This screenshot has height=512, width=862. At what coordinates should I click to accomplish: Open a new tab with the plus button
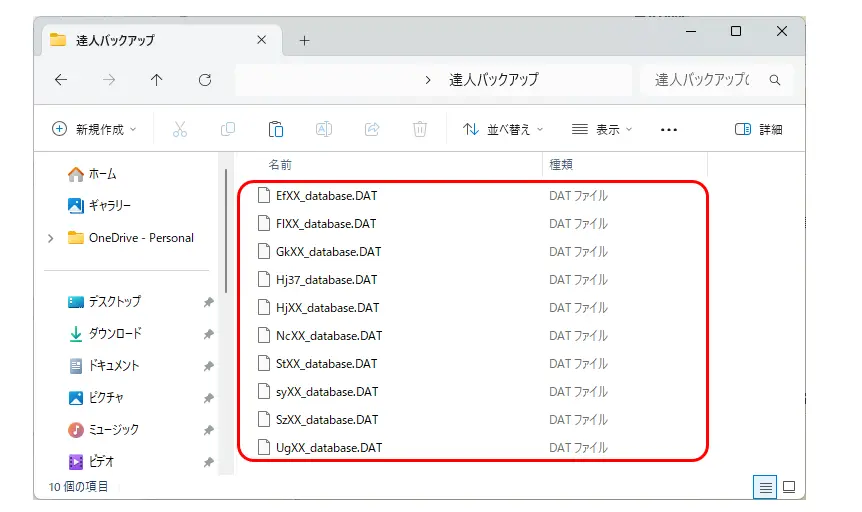305,41
